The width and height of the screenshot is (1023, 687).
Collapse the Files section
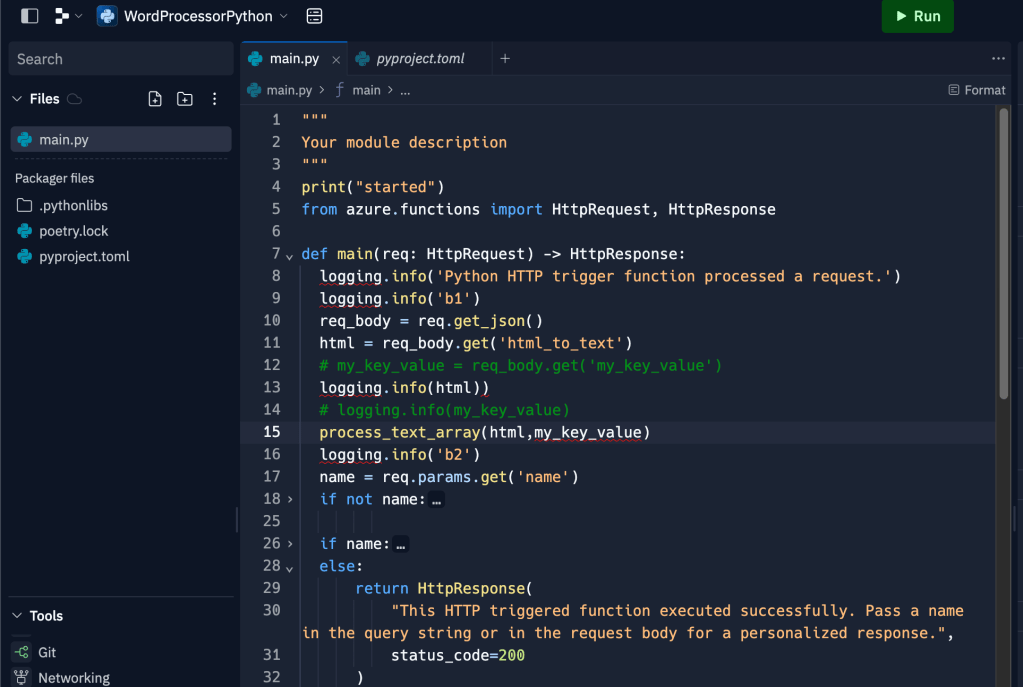pyautogui.click(x=18, y=99)
